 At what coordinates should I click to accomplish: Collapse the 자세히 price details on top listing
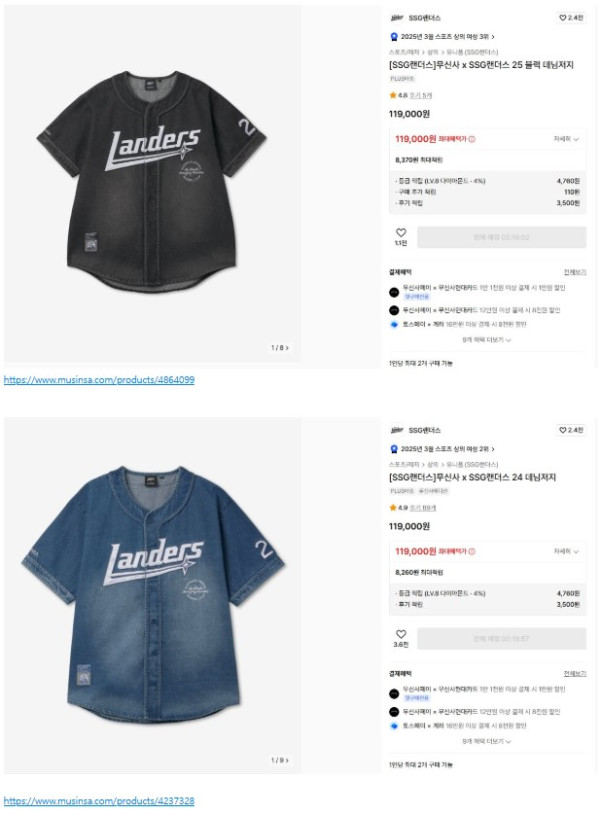click(566, 139)
